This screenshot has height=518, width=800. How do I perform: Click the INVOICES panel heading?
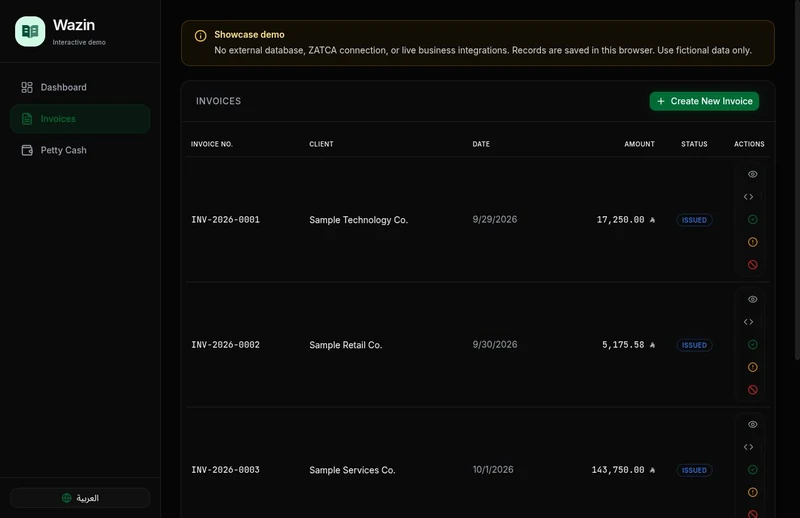[x=218, y=101]
